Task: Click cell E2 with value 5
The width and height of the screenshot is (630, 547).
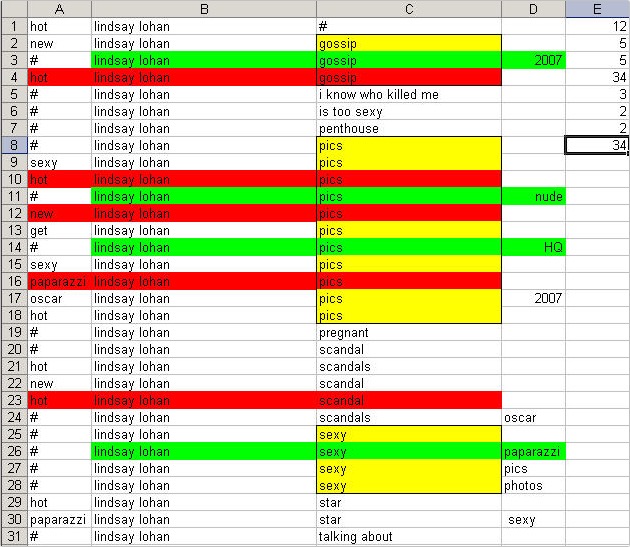Action: 597,43
